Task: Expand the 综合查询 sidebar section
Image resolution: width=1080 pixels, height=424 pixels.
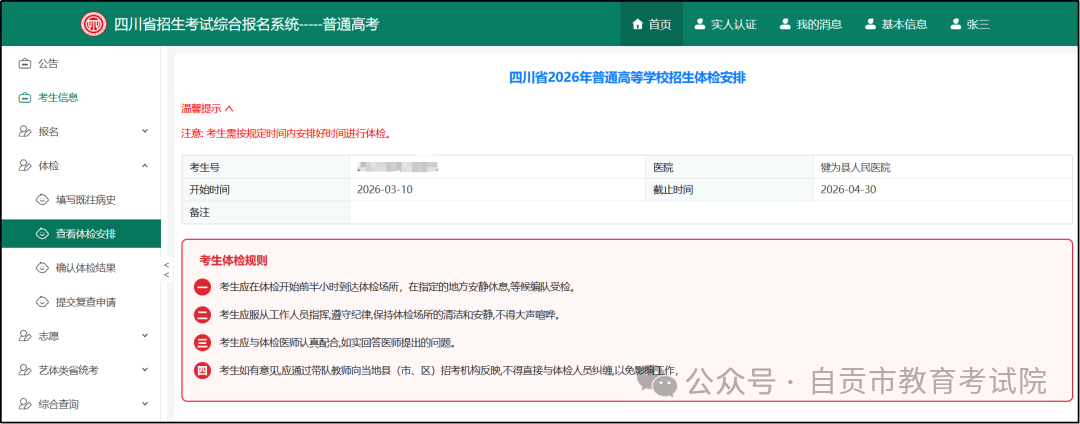Action: pos(144,405)
